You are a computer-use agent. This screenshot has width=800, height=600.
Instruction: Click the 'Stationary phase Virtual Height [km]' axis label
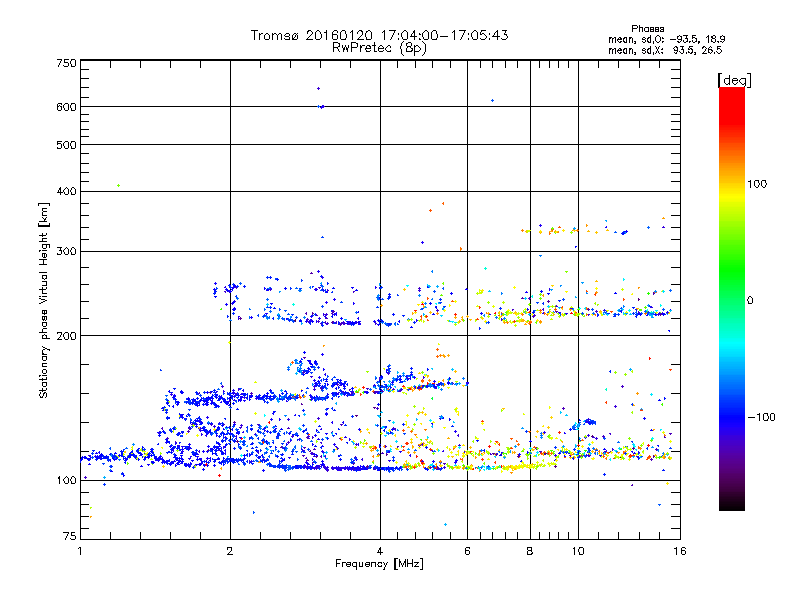tap(44, 300)
